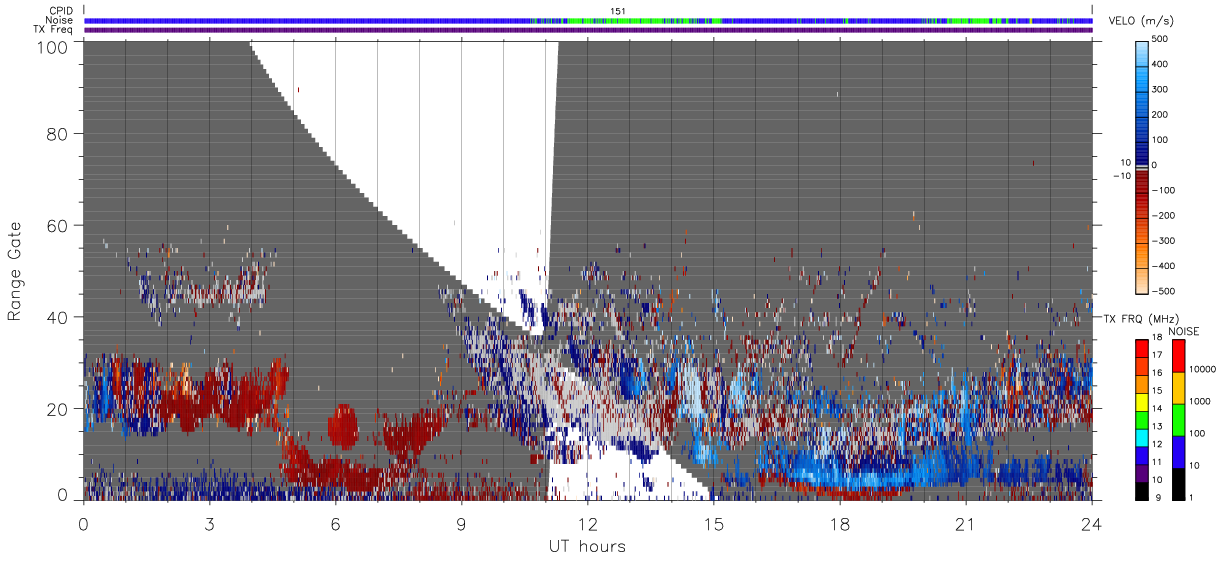
Task: Click the 21 tick on the UT hours axis
Action: (966, 524)
